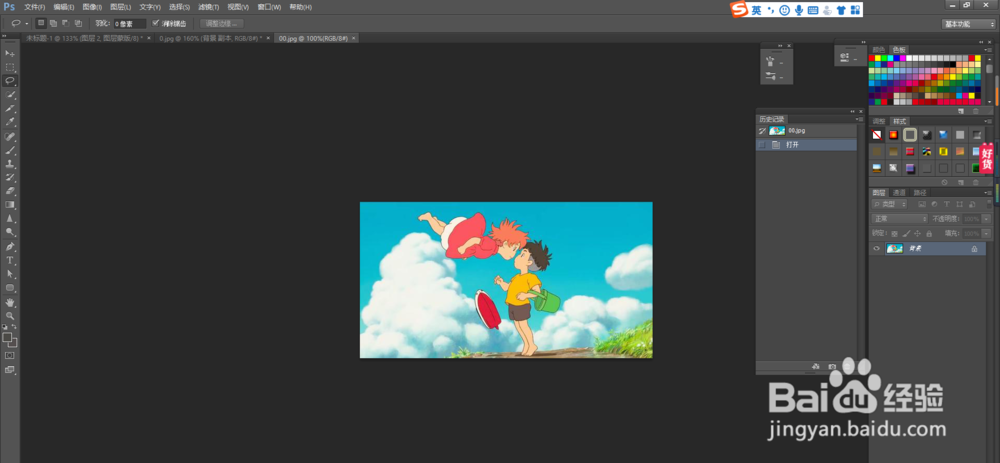Select the Gradient tool
Screen dimensions: 1000x463
coord(10,205)
